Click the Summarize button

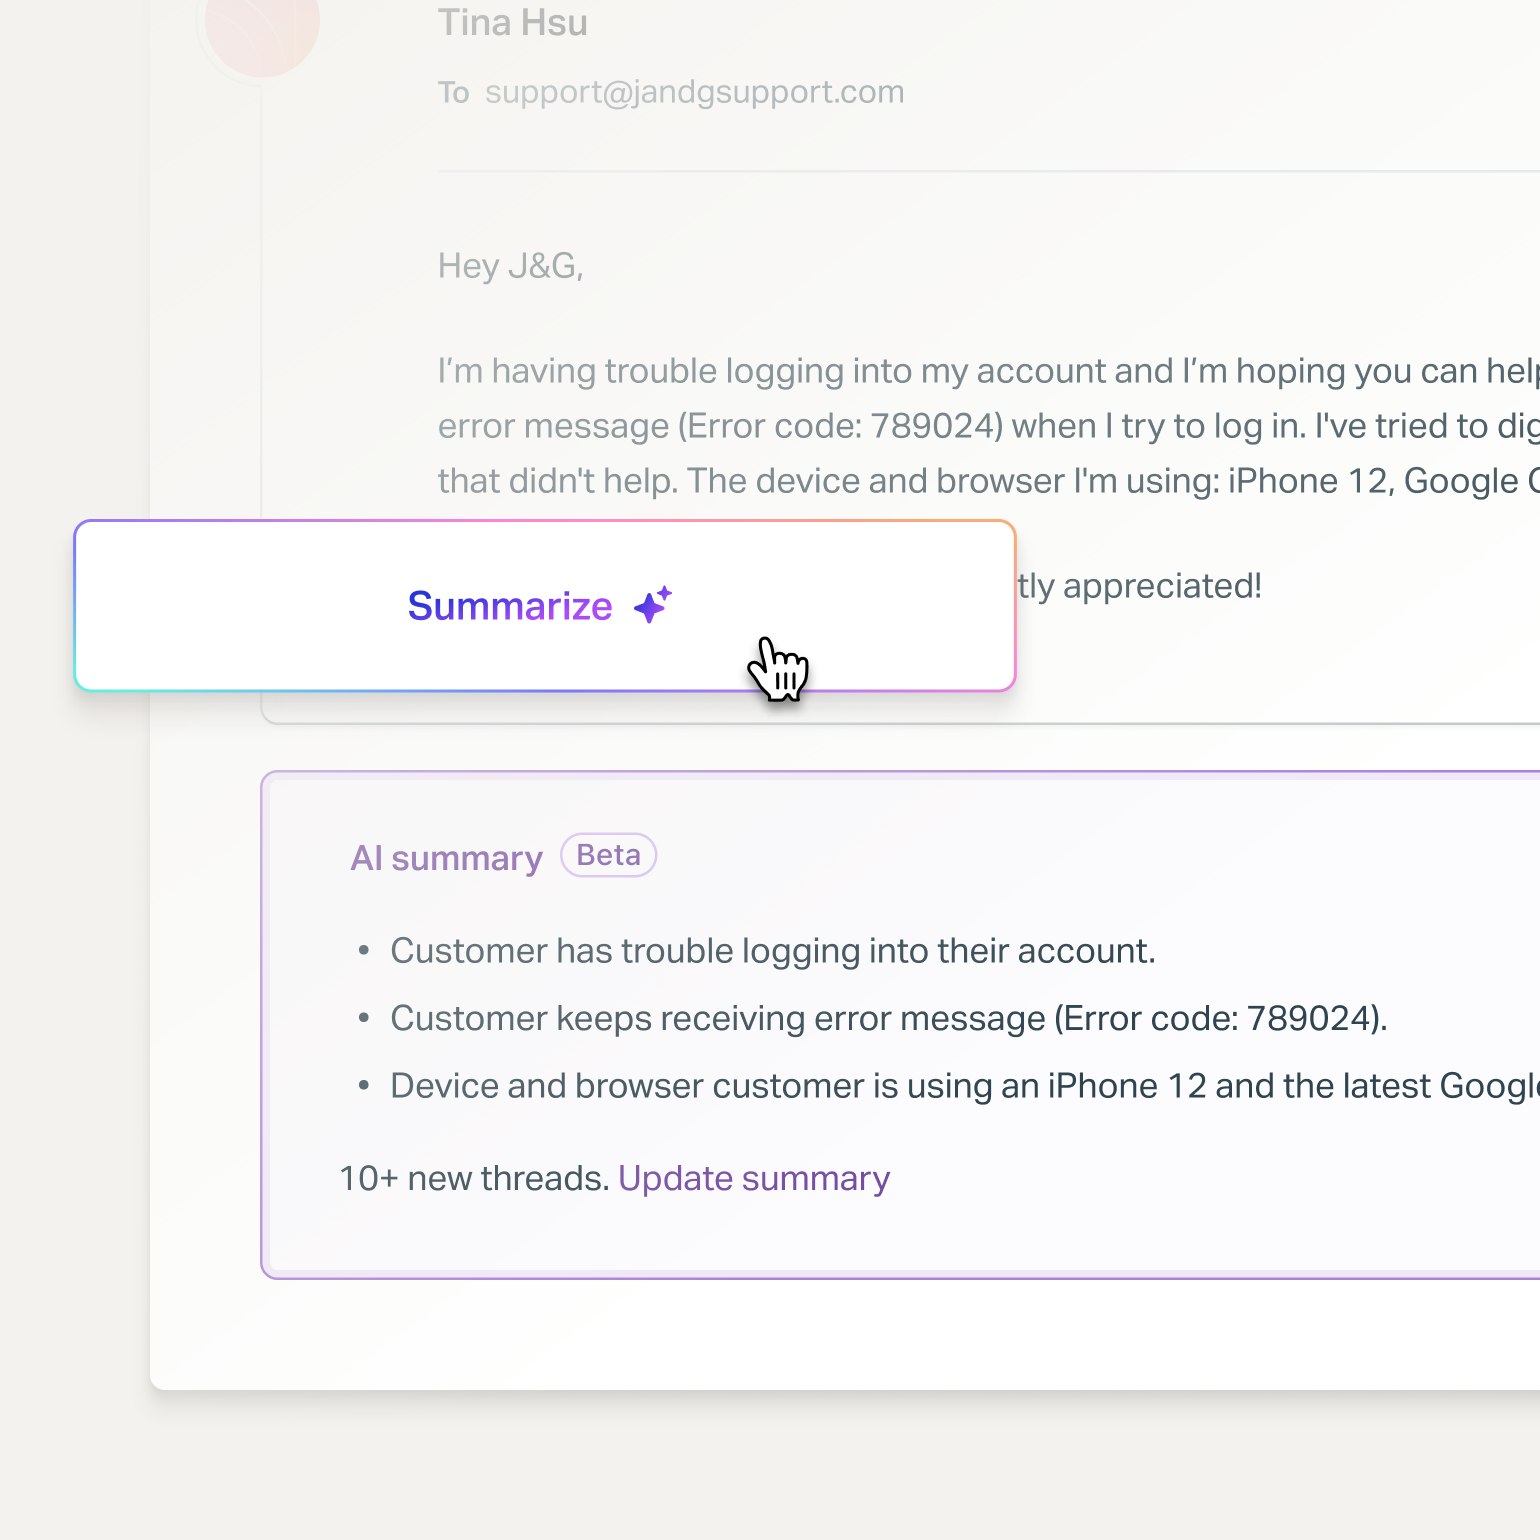pos(510,606)
